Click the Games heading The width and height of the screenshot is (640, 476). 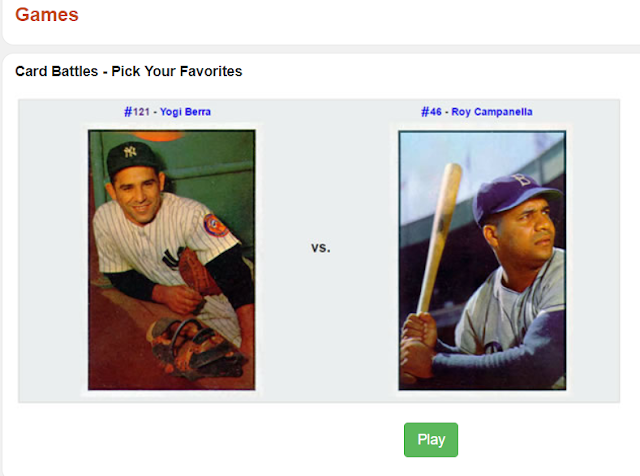coord(47,15)
